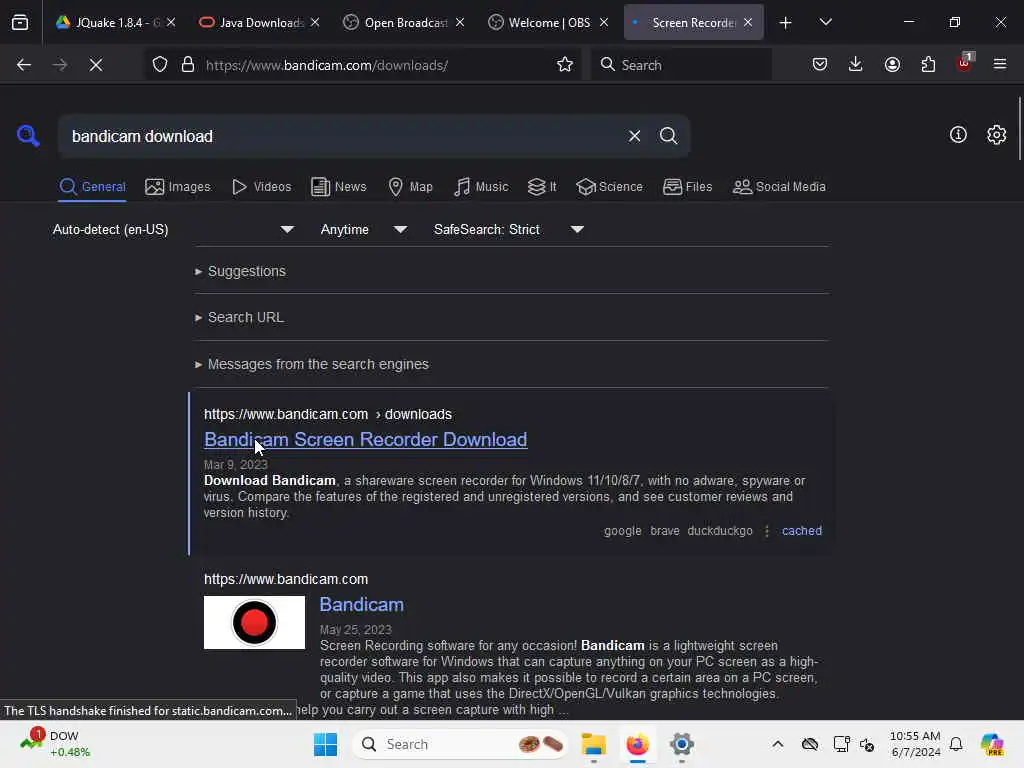
Task: Select Social Media search category
Action: tap(778, 187)
